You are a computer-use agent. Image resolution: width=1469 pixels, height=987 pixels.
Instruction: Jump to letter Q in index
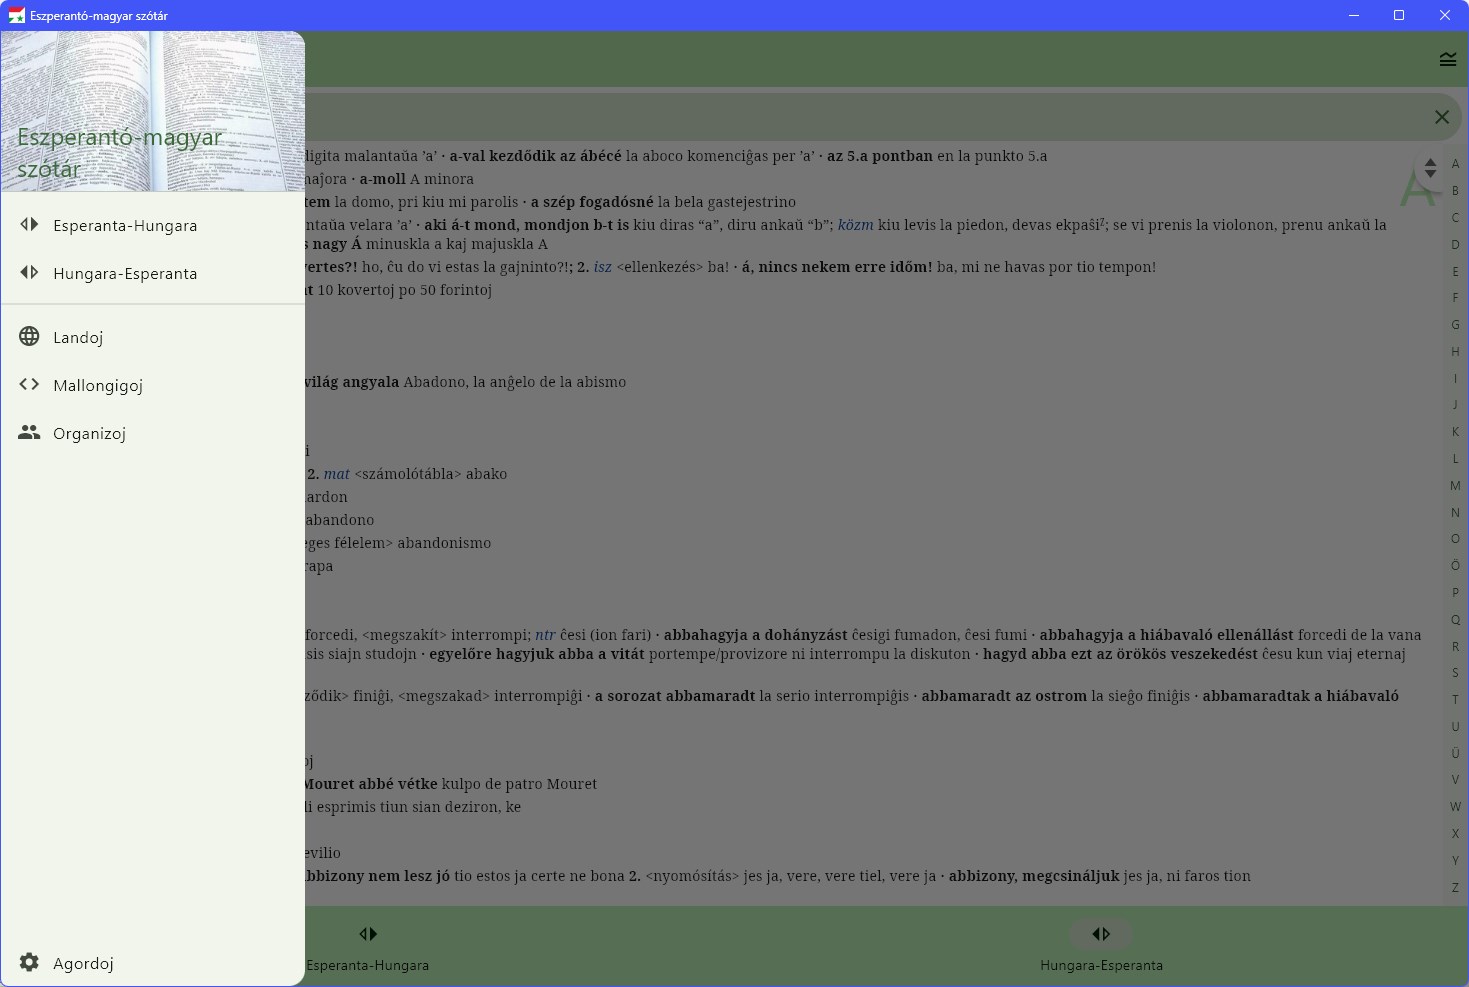[1455, 620]
